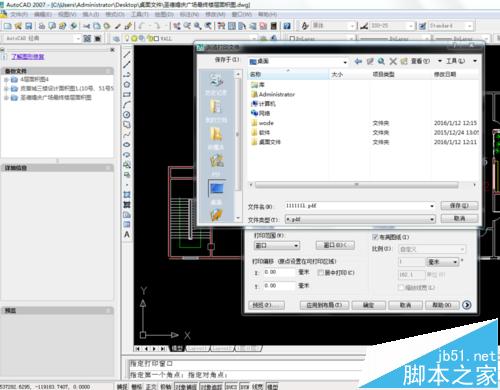This screenshot has height=390, width=500.
Task: Click the Save button in the file dialog
Action: (459, 206)
